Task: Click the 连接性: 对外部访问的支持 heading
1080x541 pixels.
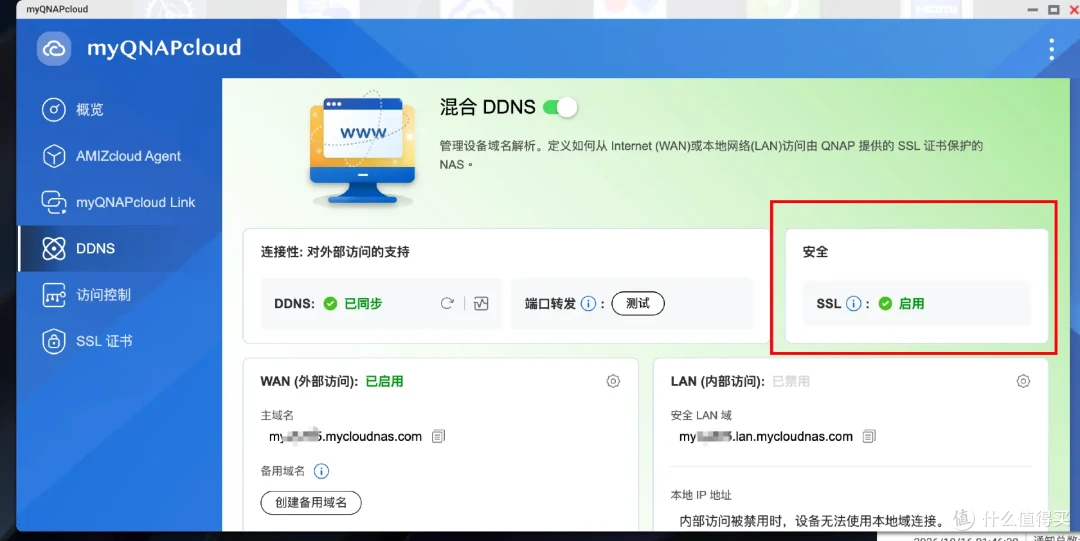Action: (x=335, y=252)
